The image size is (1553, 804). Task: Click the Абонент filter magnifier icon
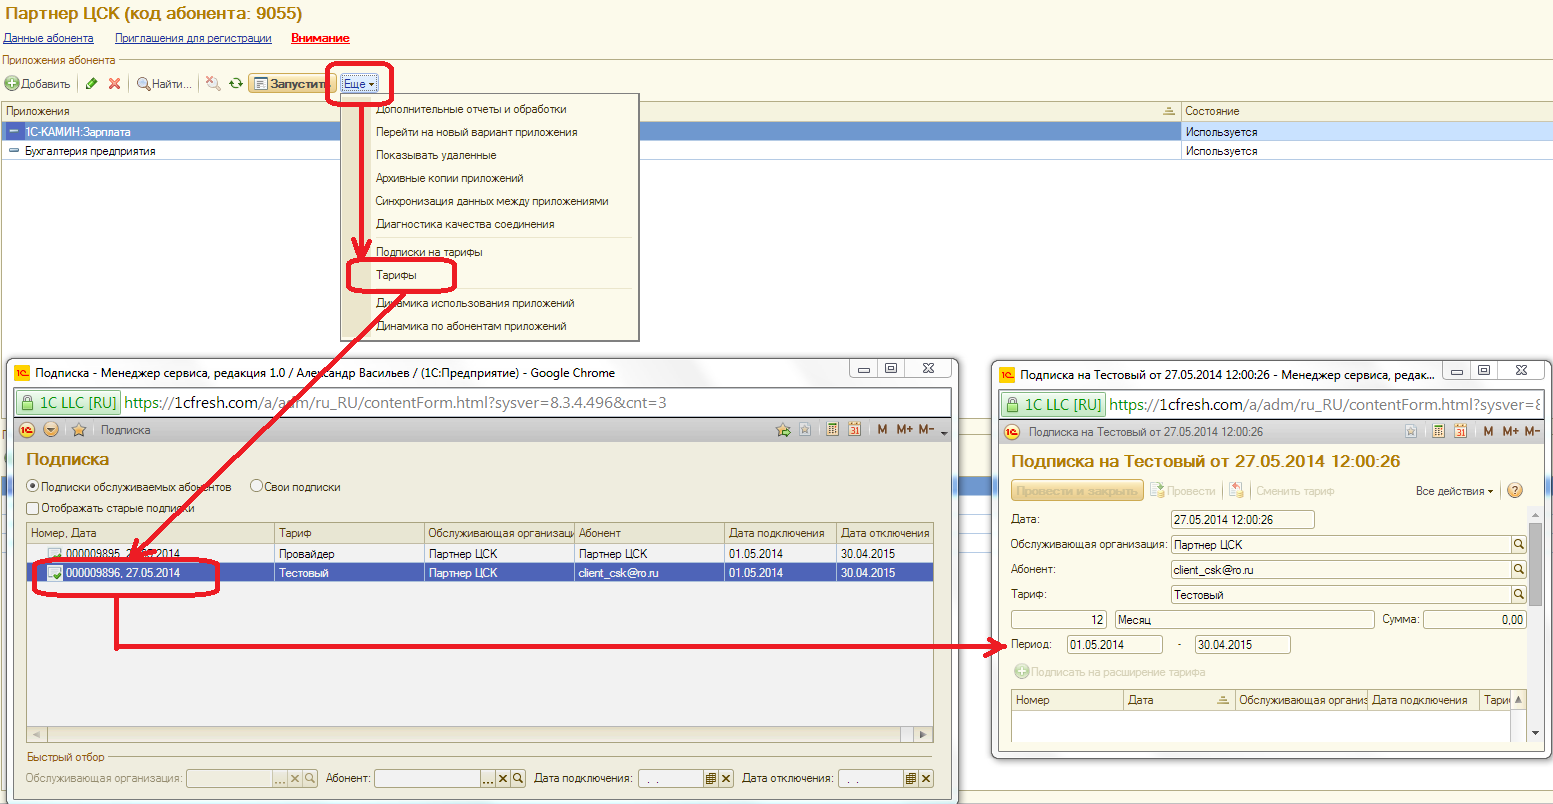point(519,778)
